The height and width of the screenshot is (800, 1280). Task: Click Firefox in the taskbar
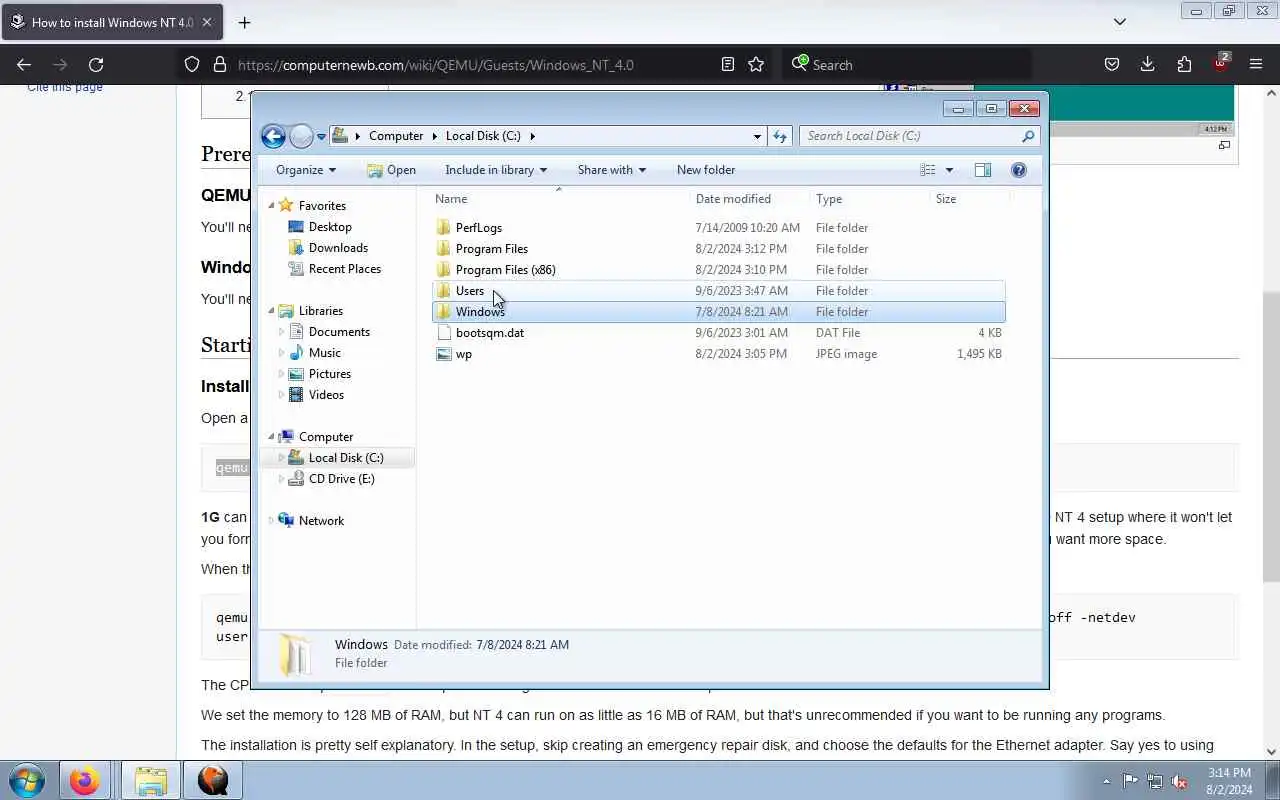click(x=84, y=780)
